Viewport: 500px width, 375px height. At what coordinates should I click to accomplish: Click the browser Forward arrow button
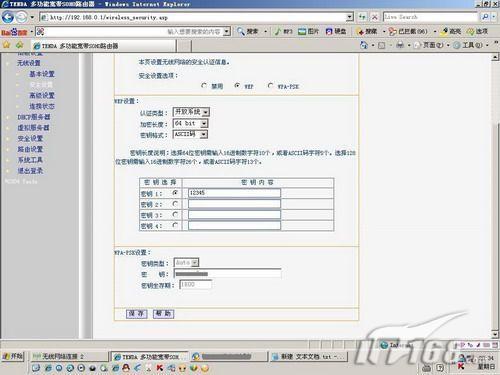[x=22, y=17]
